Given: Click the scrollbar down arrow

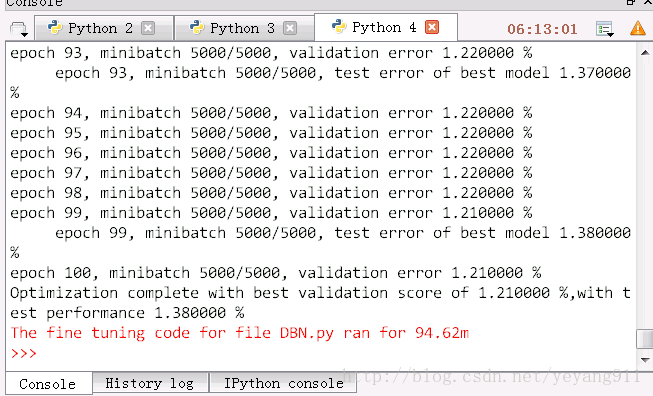Looking at the screenshot, I should tap(645, 360).
